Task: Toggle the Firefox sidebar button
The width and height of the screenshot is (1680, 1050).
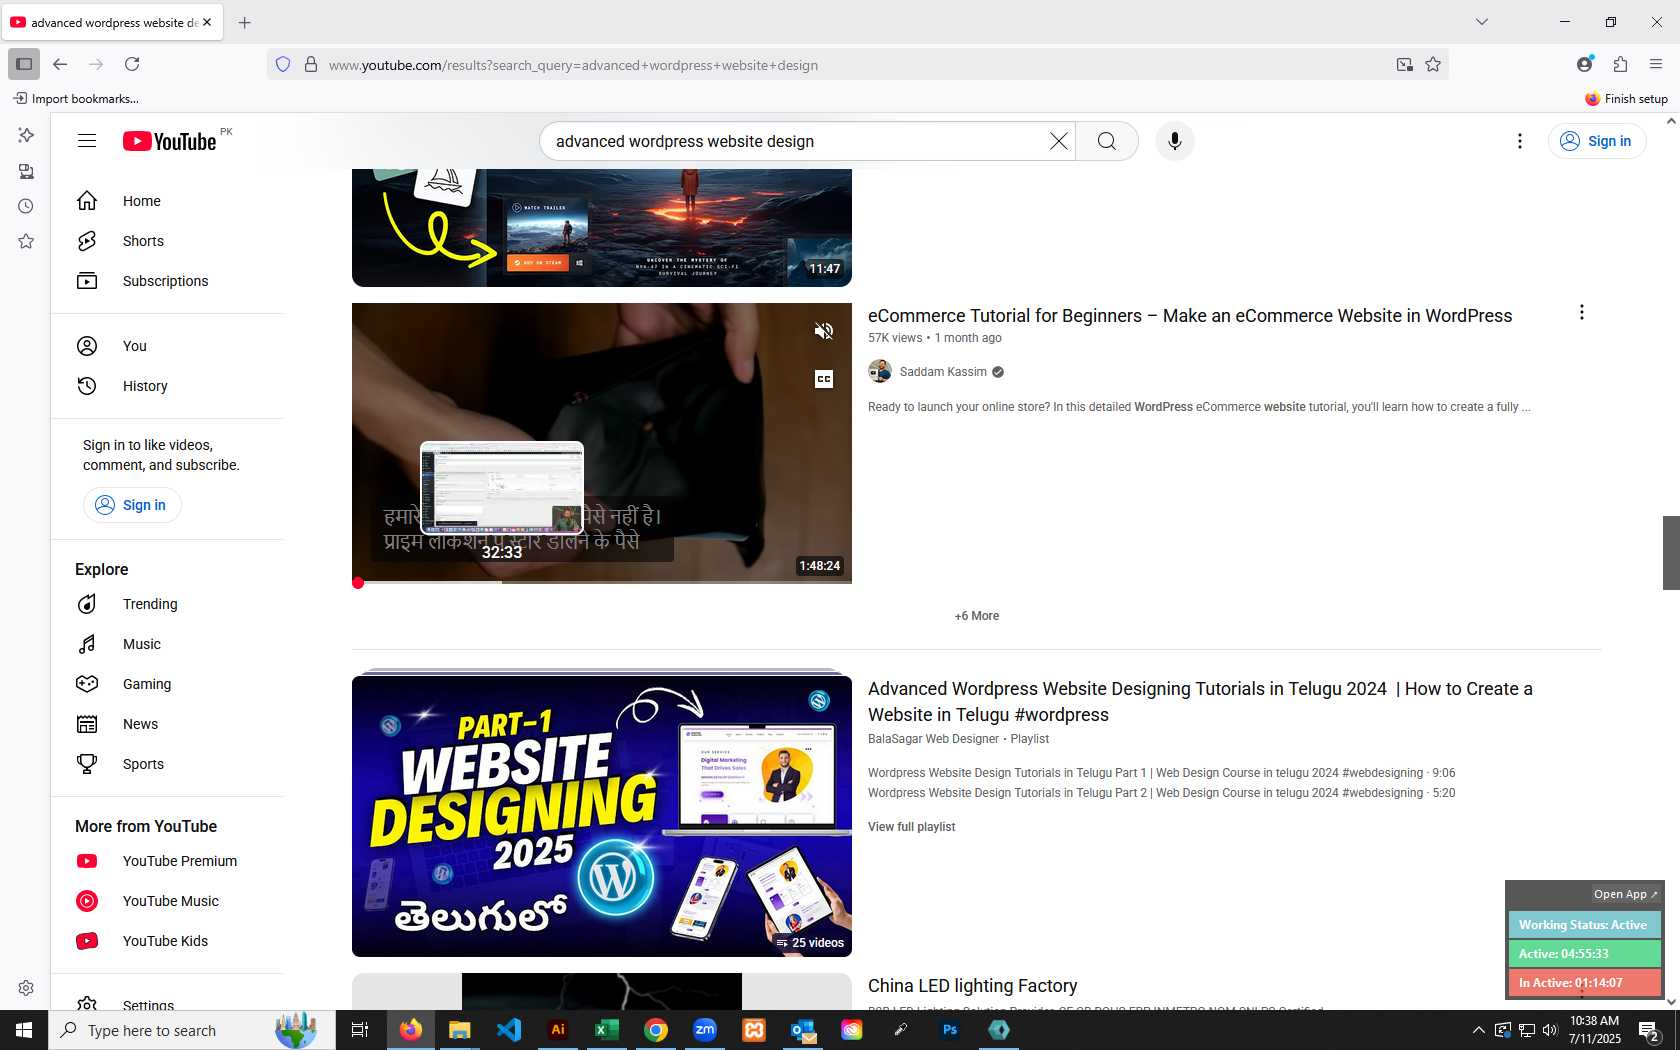Action: pos(24,64)
